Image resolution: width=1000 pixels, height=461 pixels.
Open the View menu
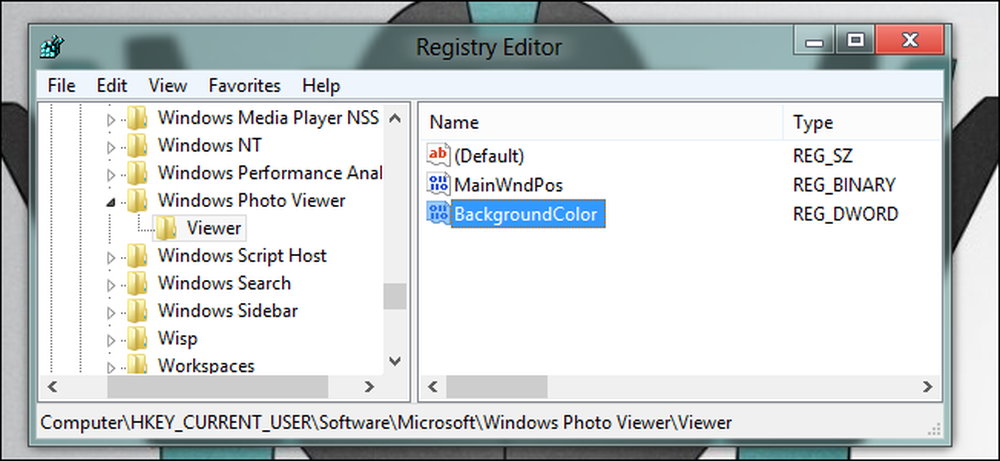click(x=168, y=85)
